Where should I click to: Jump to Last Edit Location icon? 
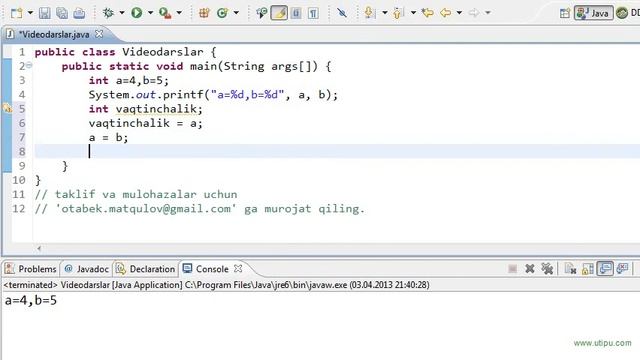tap(428, 13)
